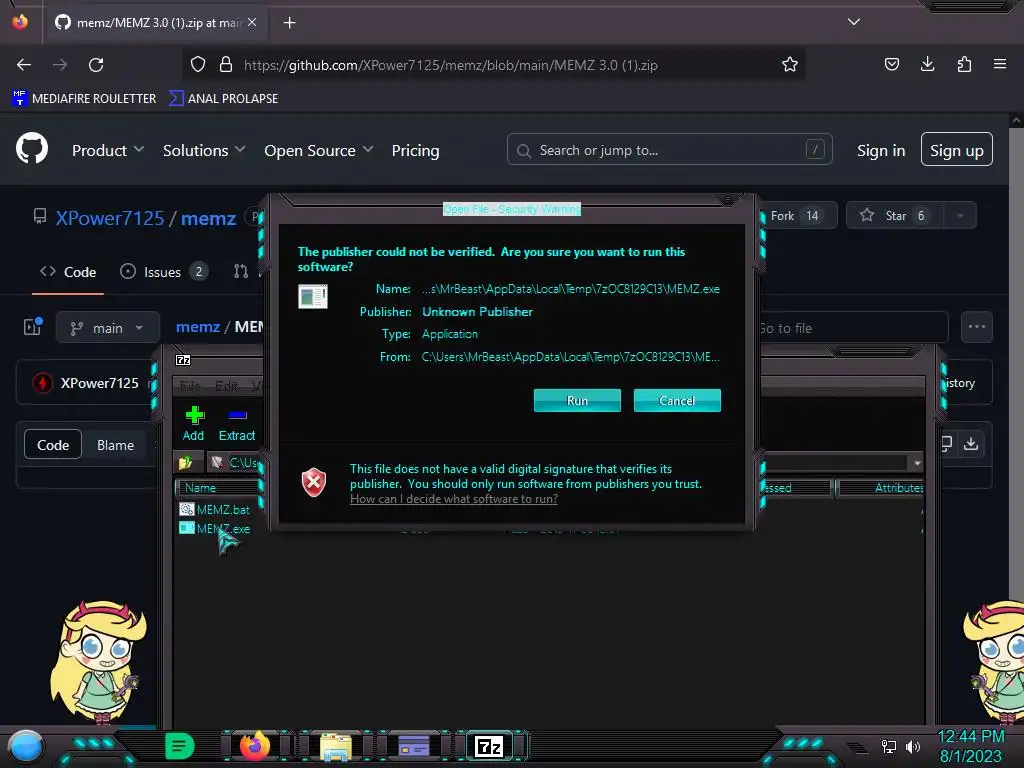The height and width of the screenshot is (768, 1024).
Task: Click the red shield warning icon
Action: tap(313, 483)
